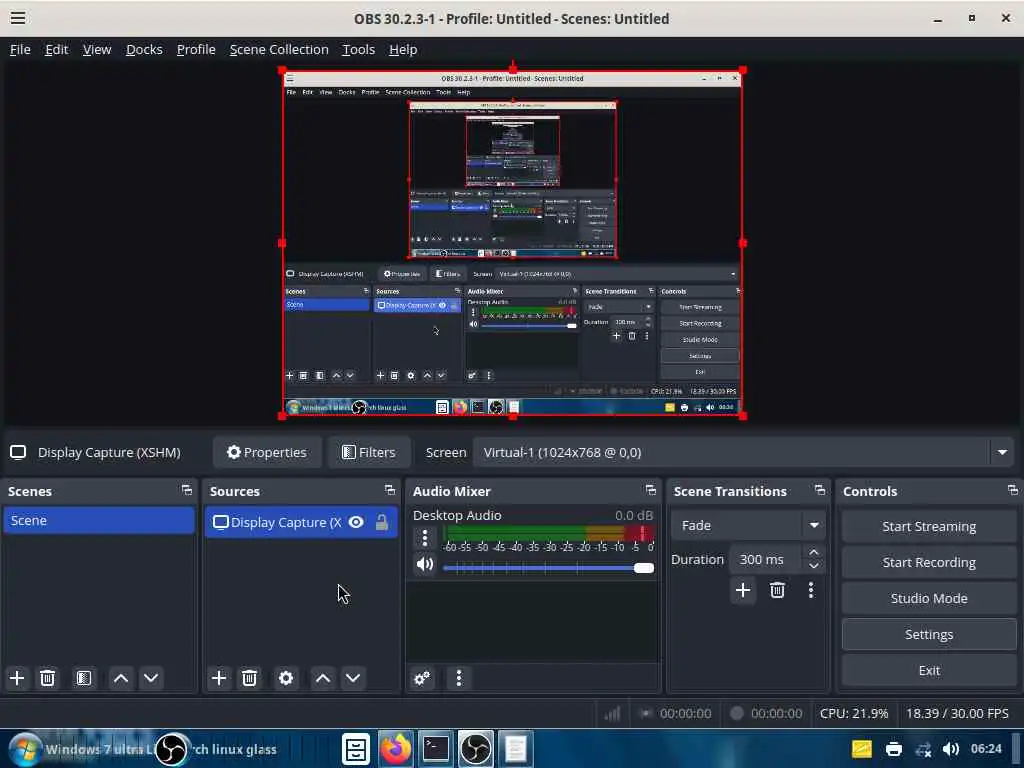Open the Help menu

pyautogui.click(x=403, y=49)
